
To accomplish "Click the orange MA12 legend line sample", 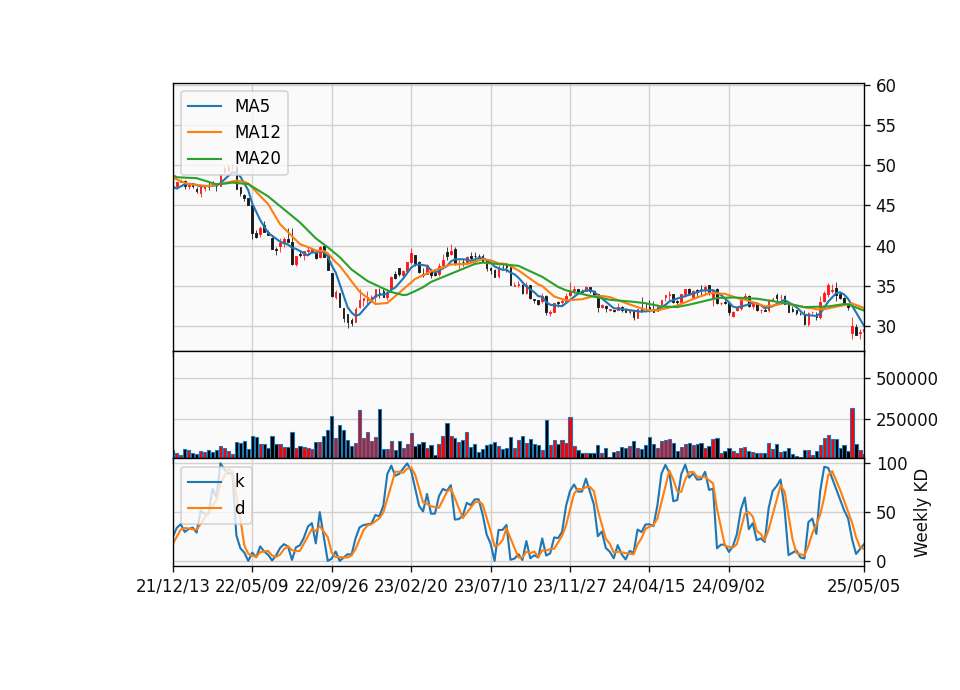I will (204, 132).
